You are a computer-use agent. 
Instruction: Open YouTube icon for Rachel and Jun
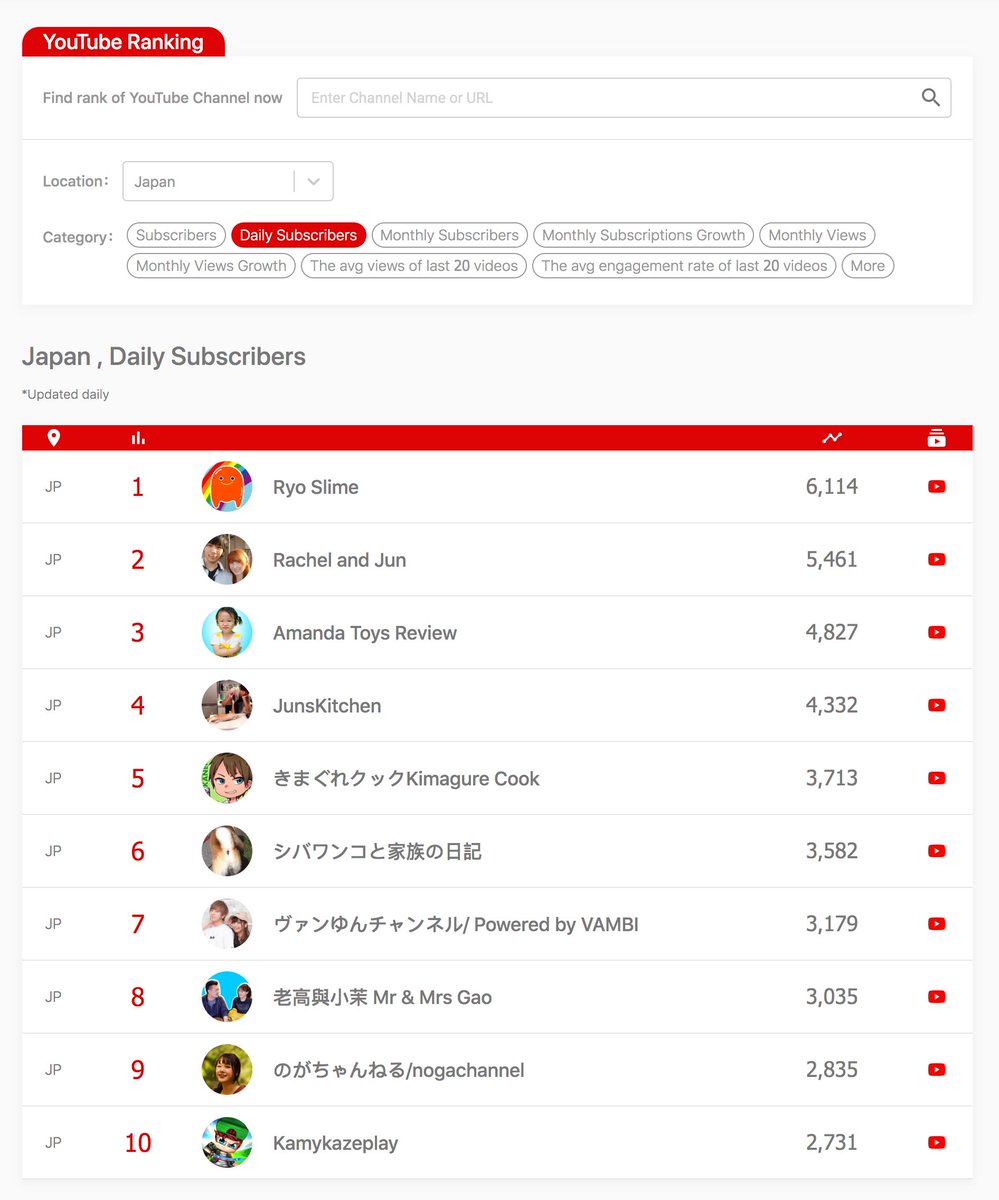[936, 560]
